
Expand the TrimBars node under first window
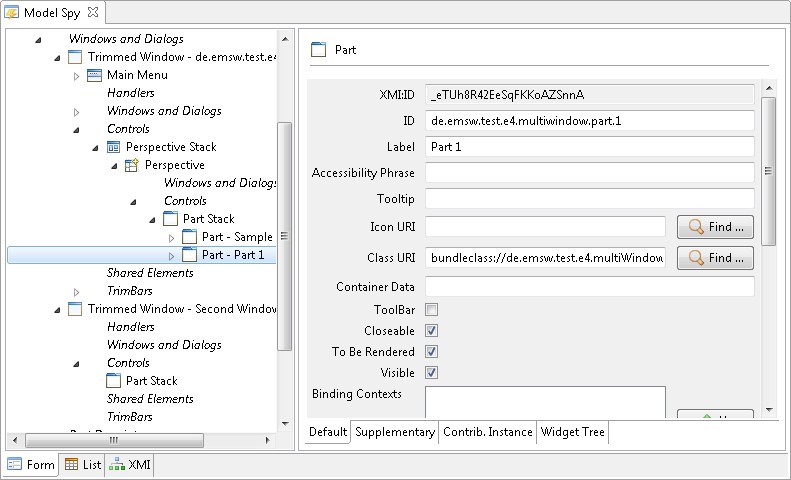click(76, 291)
